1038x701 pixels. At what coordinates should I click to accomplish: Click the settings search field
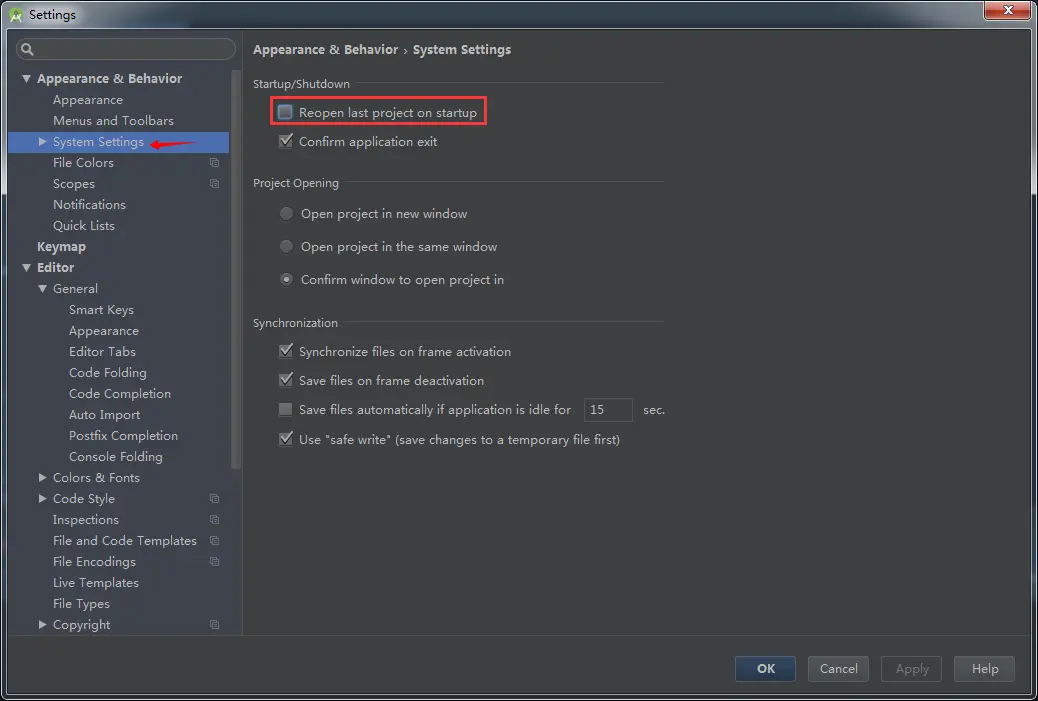(x=126, y=49)
